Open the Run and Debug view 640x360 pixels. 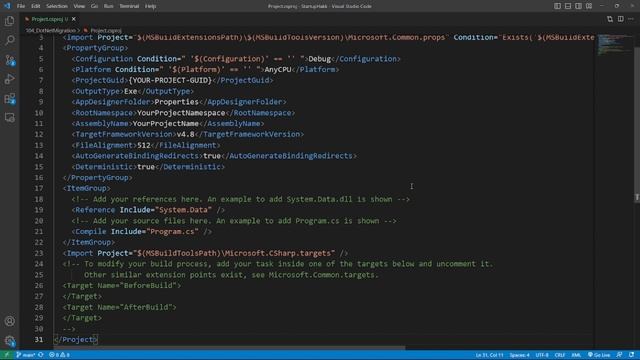click(x=9, y=79)
